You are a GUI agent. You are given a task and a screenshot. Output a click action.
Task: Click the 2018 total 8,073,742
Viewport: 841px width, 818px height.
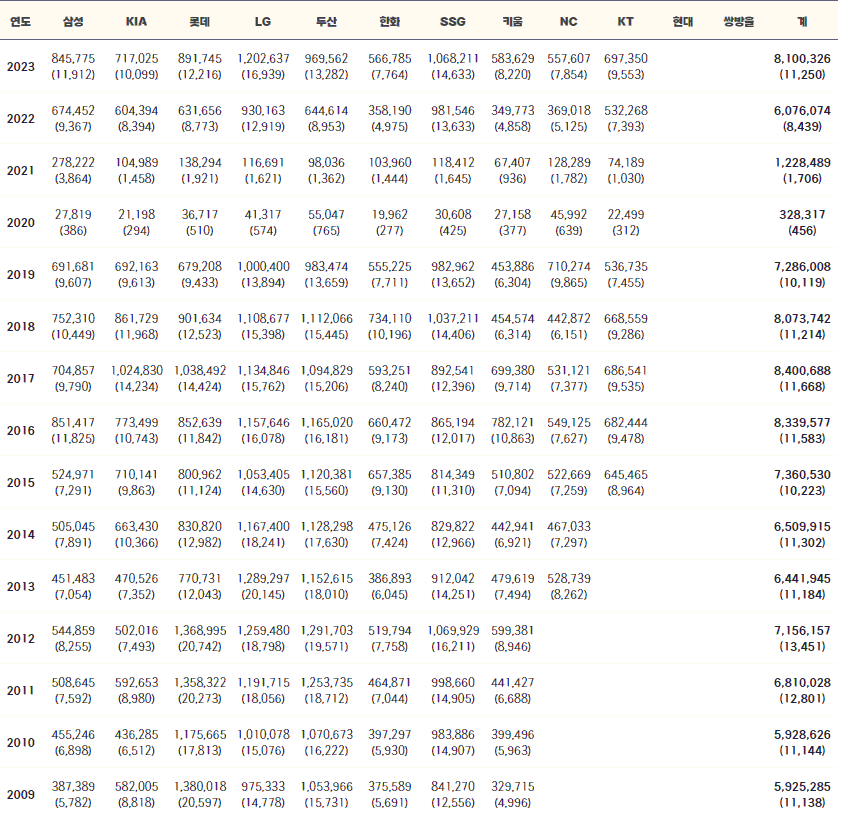point(802,319)
